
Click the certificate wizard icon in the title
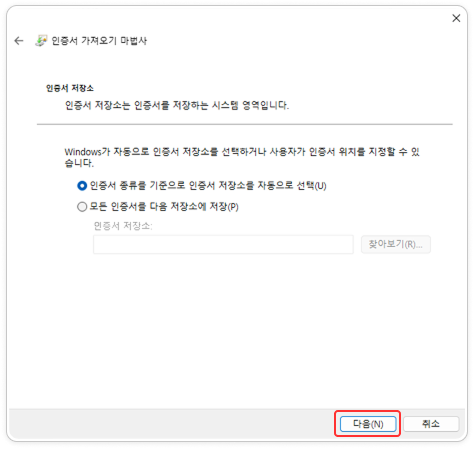pos(41,41)
